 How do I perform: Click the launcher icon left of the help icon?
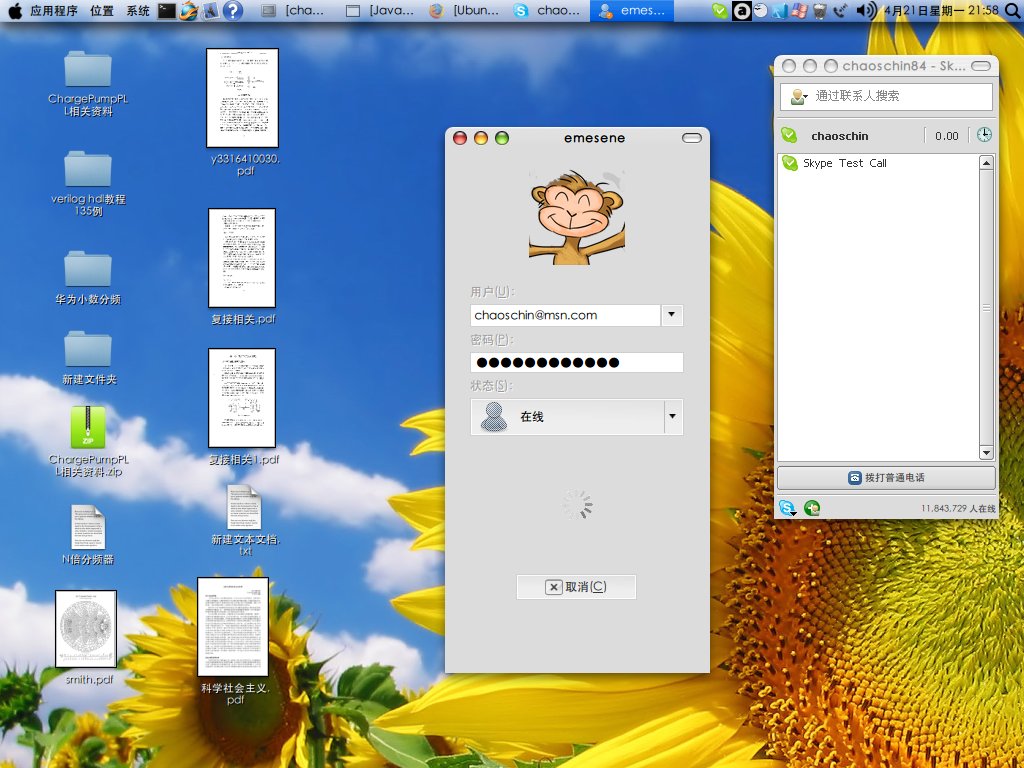click(210, 10)
